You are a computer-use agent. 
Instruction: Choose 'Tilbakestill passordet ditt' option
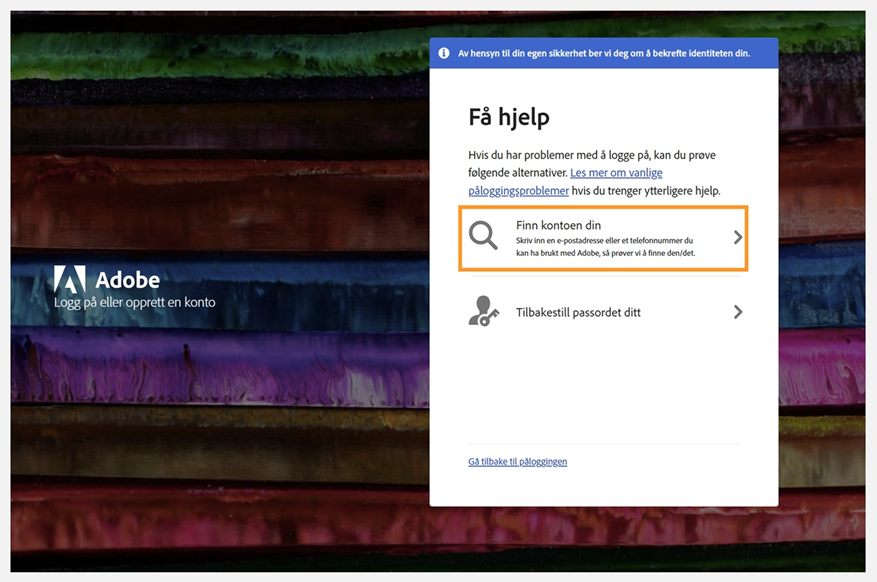pyautogui.click(x=606, y=312)
